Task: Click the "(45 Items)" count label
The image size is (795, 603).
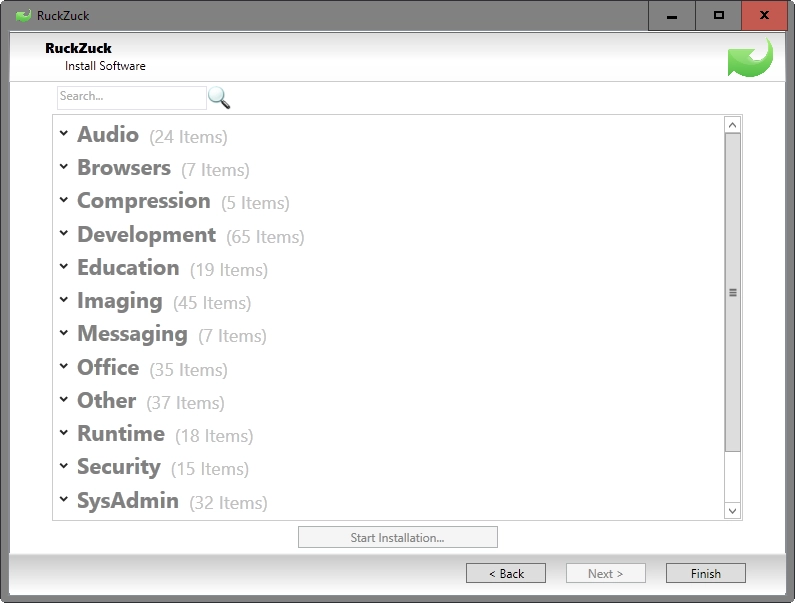Action: pyautogui.click(x=212, y=303)
